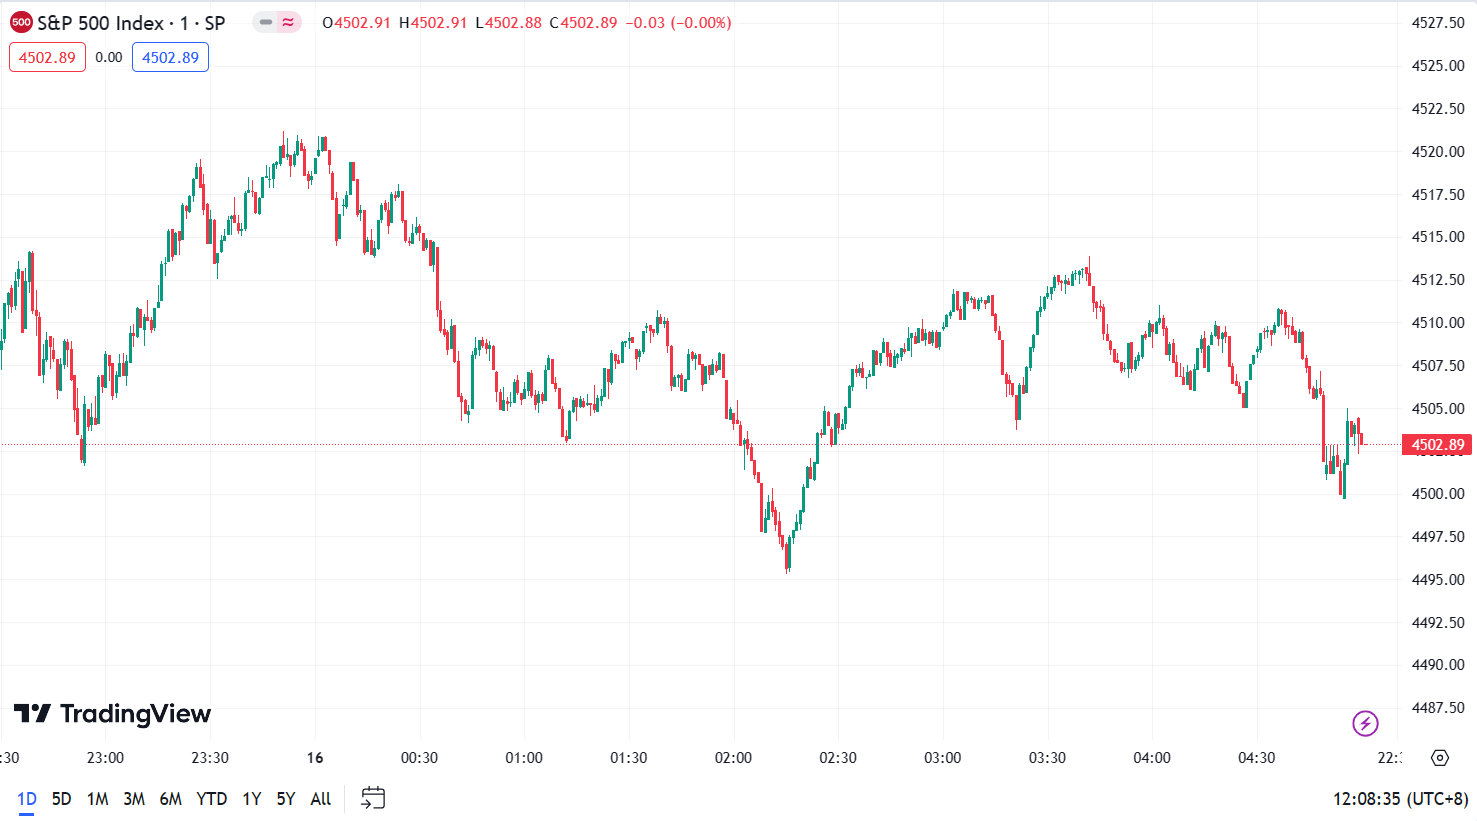Click the gray market status dash indicator
Viewport: 1477px width, 821px height.
click(266, 22)
